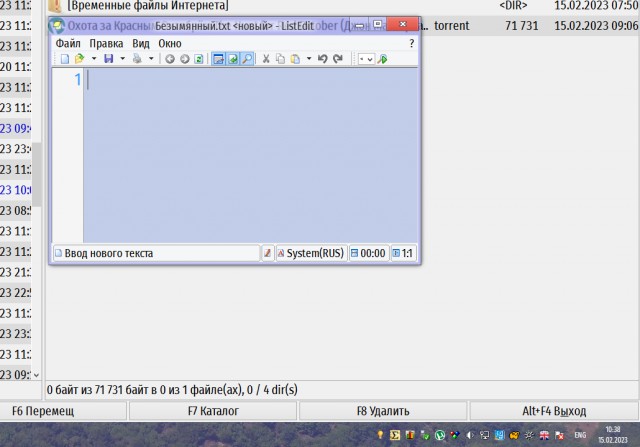640x447 pixels.
Task: Create a new file in ListEdit toolbar
Action: pyautogui.click(x=64, y=59)
